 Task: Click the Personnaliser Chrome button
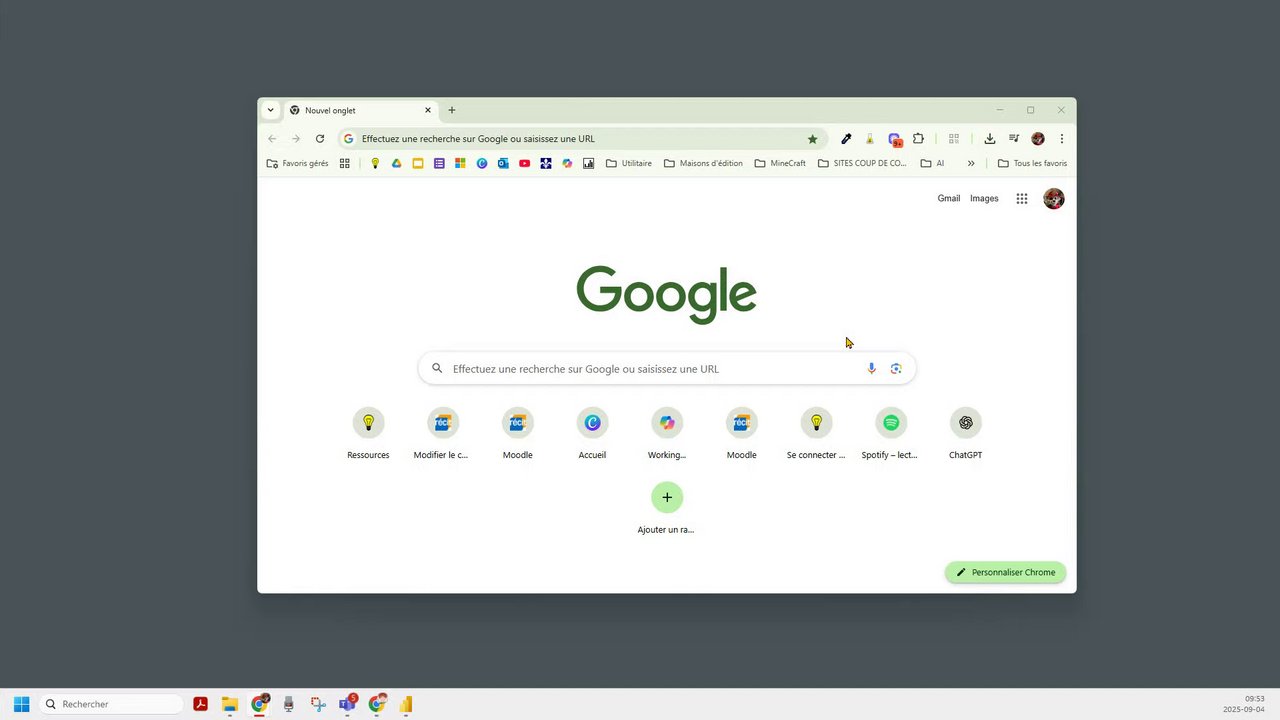(x=1005, y=572)
